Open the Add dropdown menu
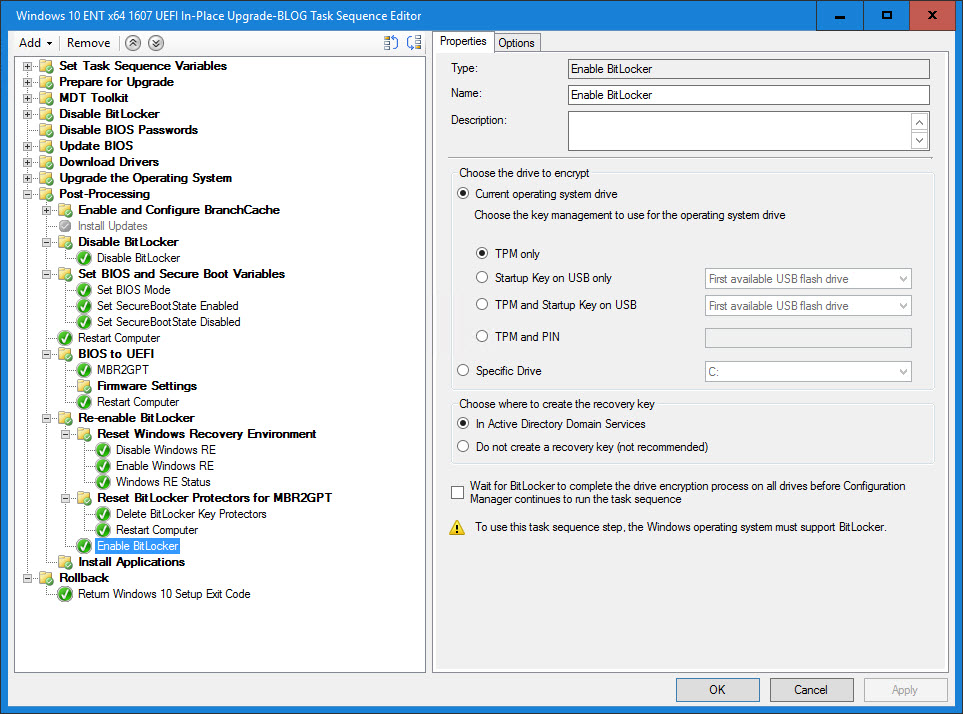Viewport: 963px width, 714px height. 36,43
